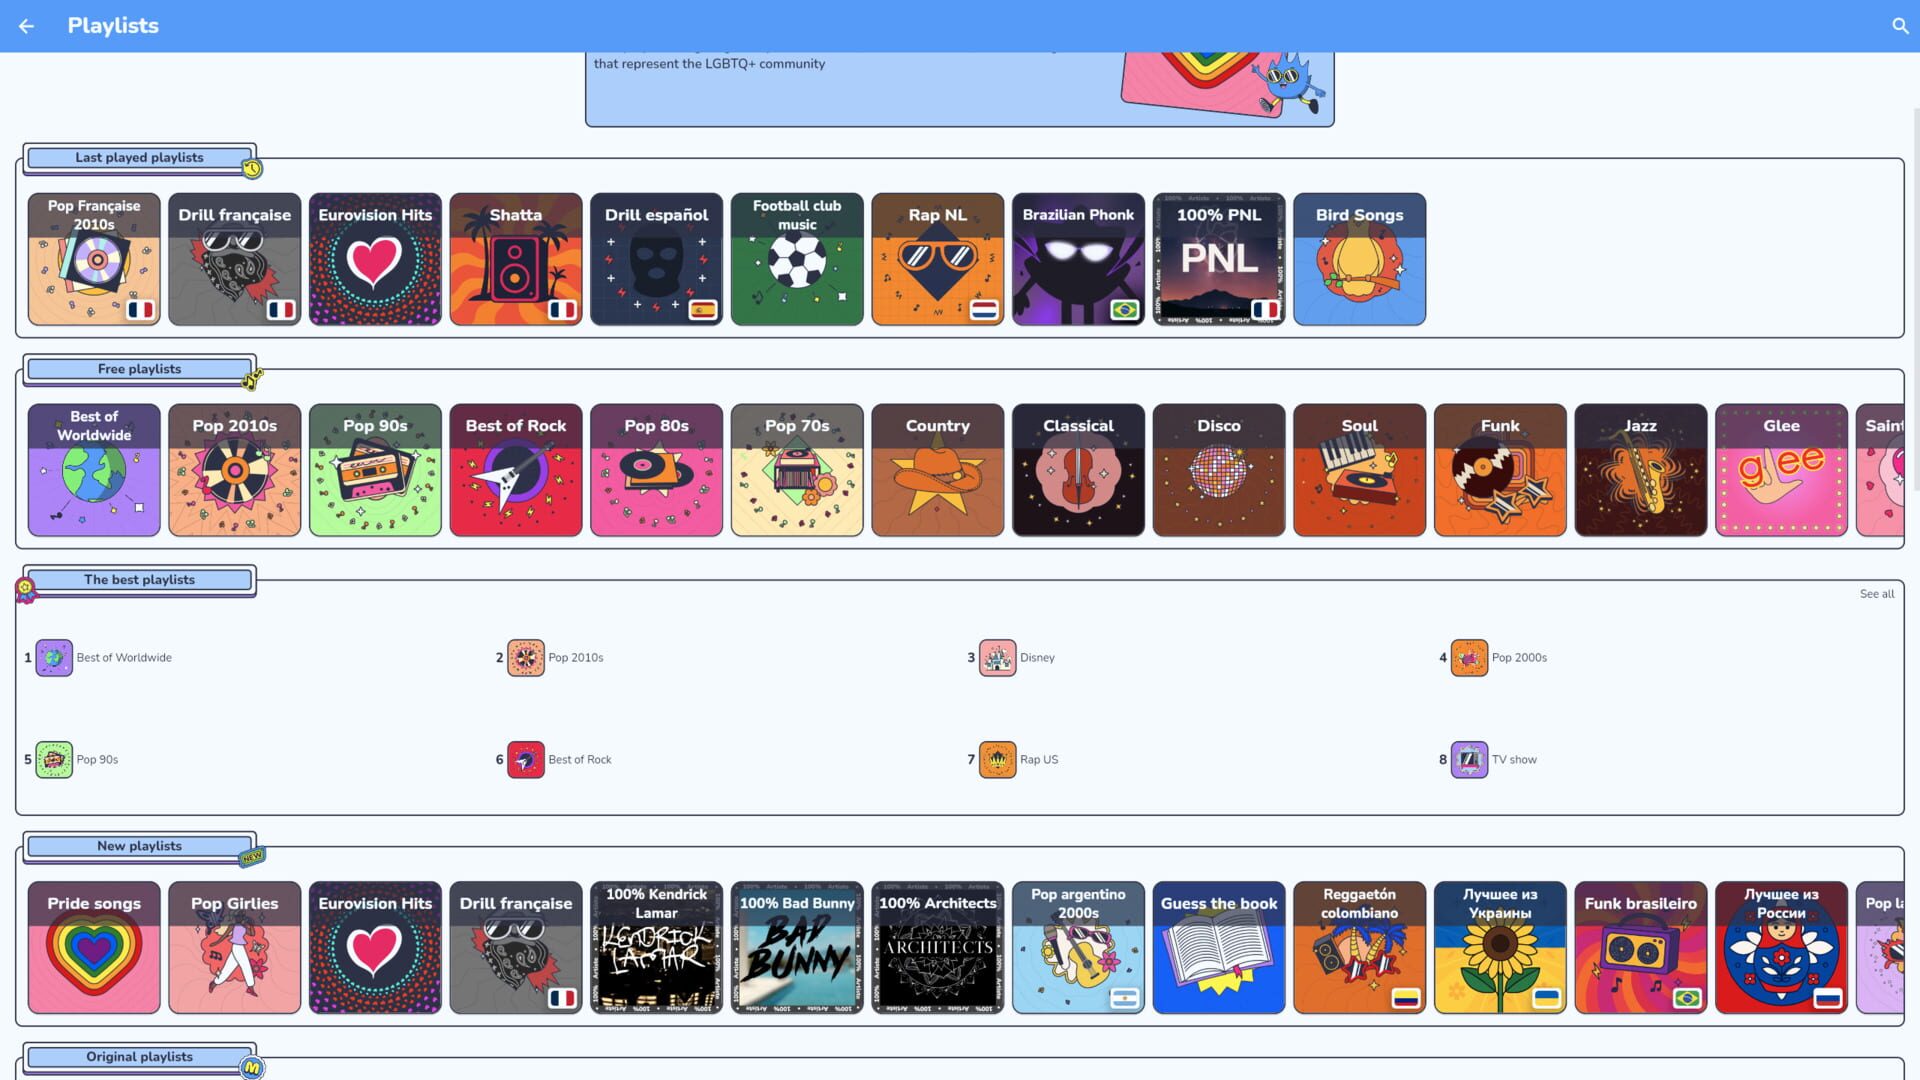
Task: Select Best of Worldwide ranked icon
Action: pos(54,658)
